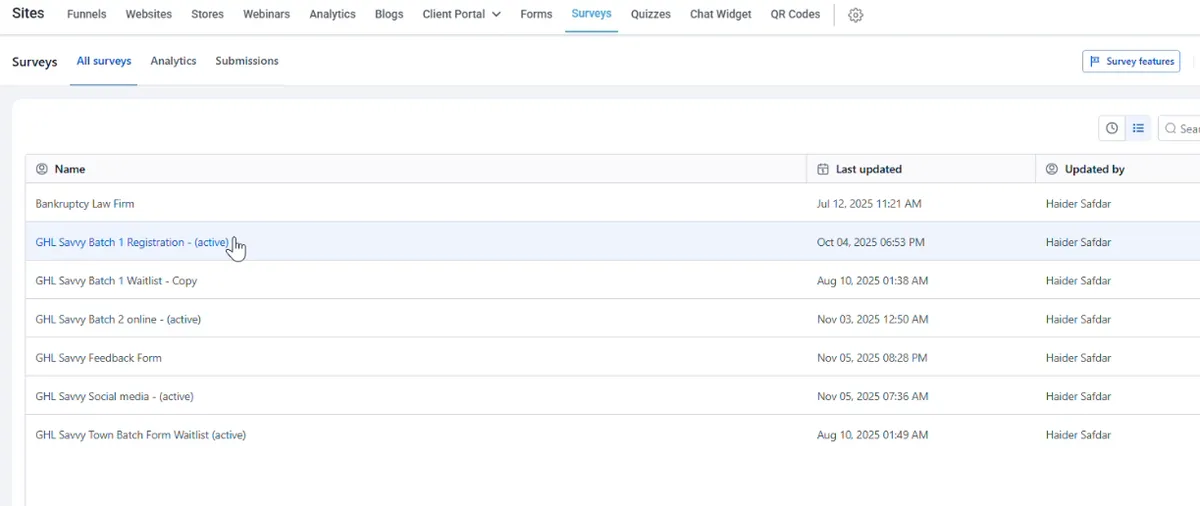The image size is (1200, 506).
Task: Click the date Nov 05, 2025 08:28 PM
Action: (x=872, y=358)
